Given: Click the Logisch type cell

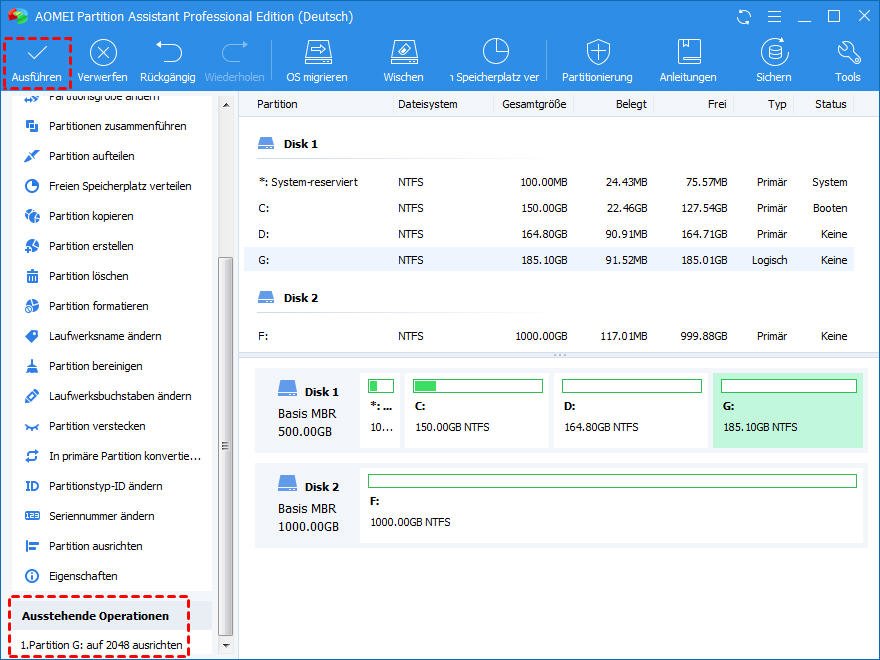Looking at the screenshot, I should pyautogui.click(x=769, y=260).
